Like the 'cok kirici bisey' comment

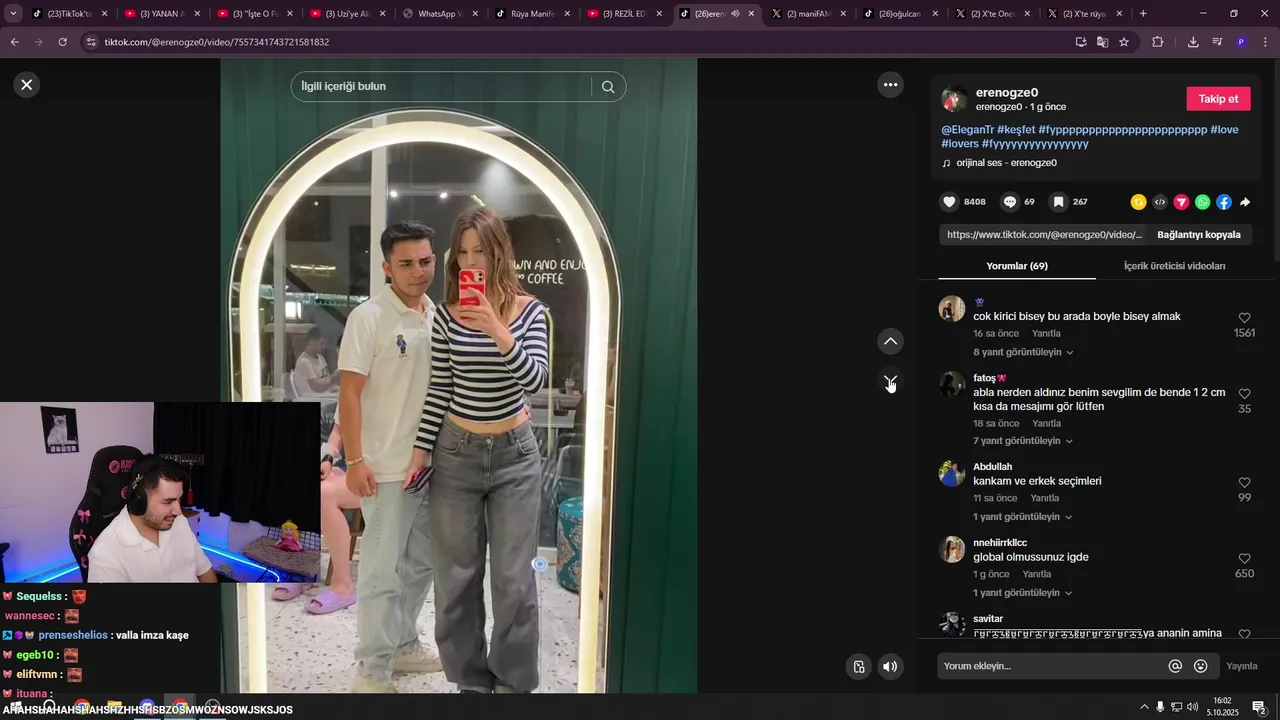1244,318
